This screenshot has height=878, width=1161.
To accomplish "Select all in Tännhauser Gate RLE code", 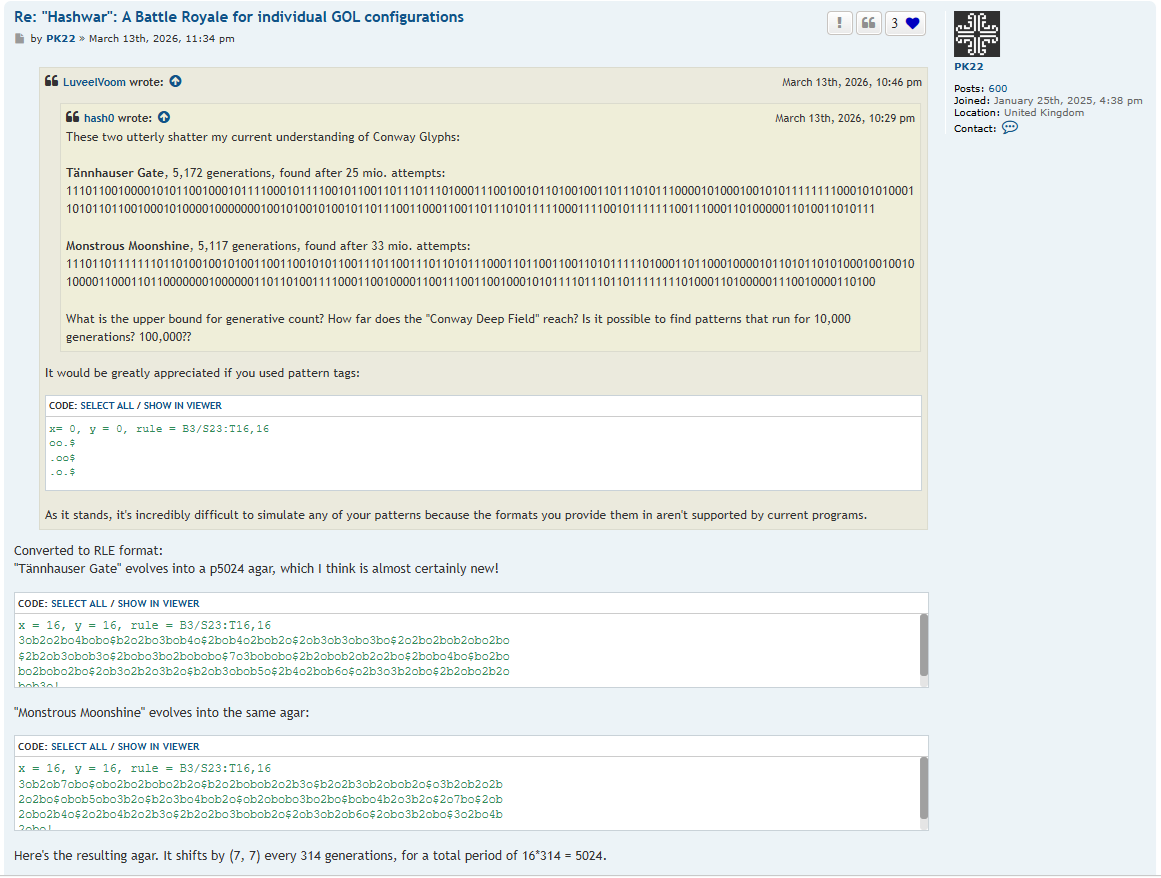I will tap(78, 603).
